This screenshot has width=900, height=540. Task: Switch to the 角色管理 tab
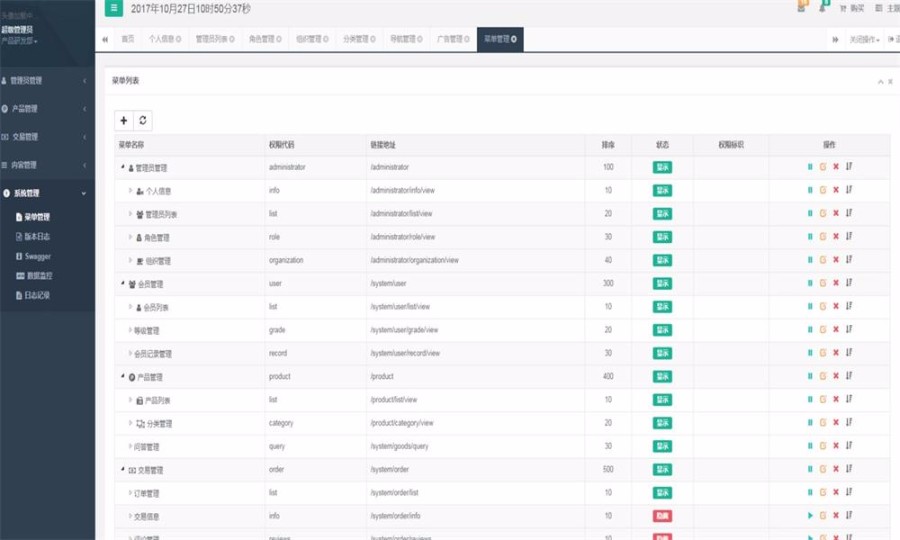(x=265, y=39)
